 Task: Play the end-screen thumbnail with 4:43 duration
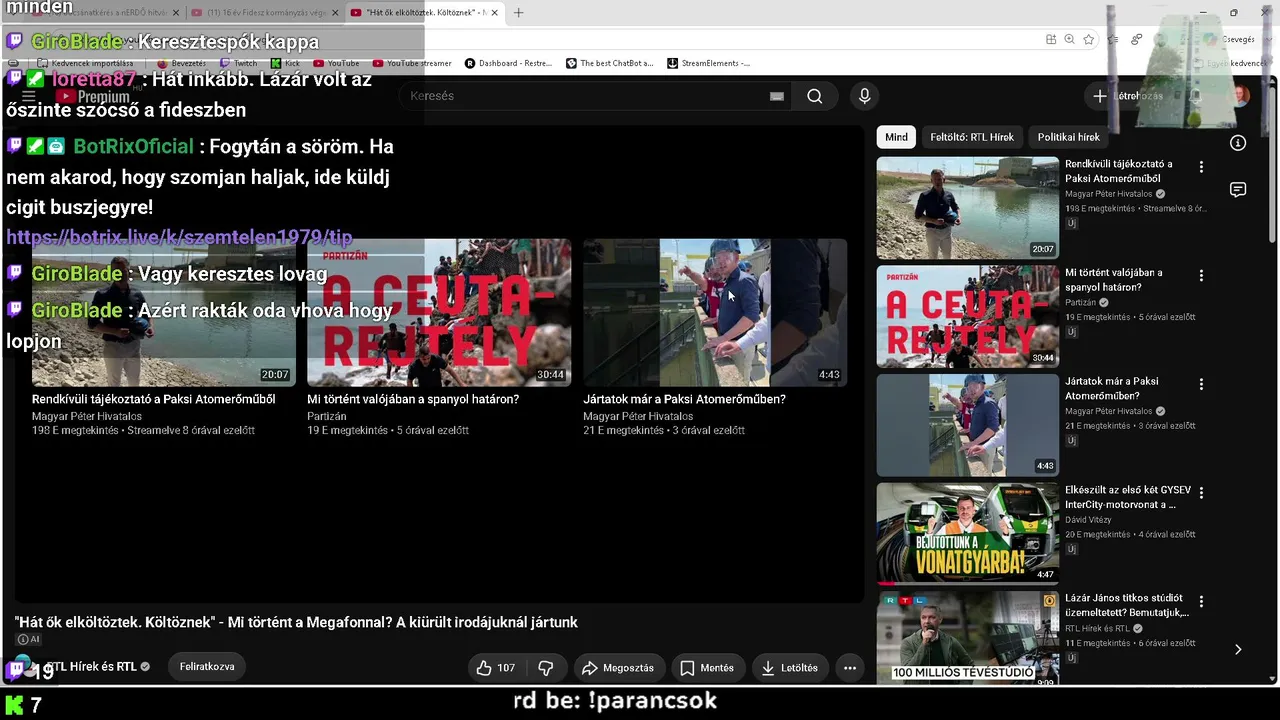pos(715,312)
